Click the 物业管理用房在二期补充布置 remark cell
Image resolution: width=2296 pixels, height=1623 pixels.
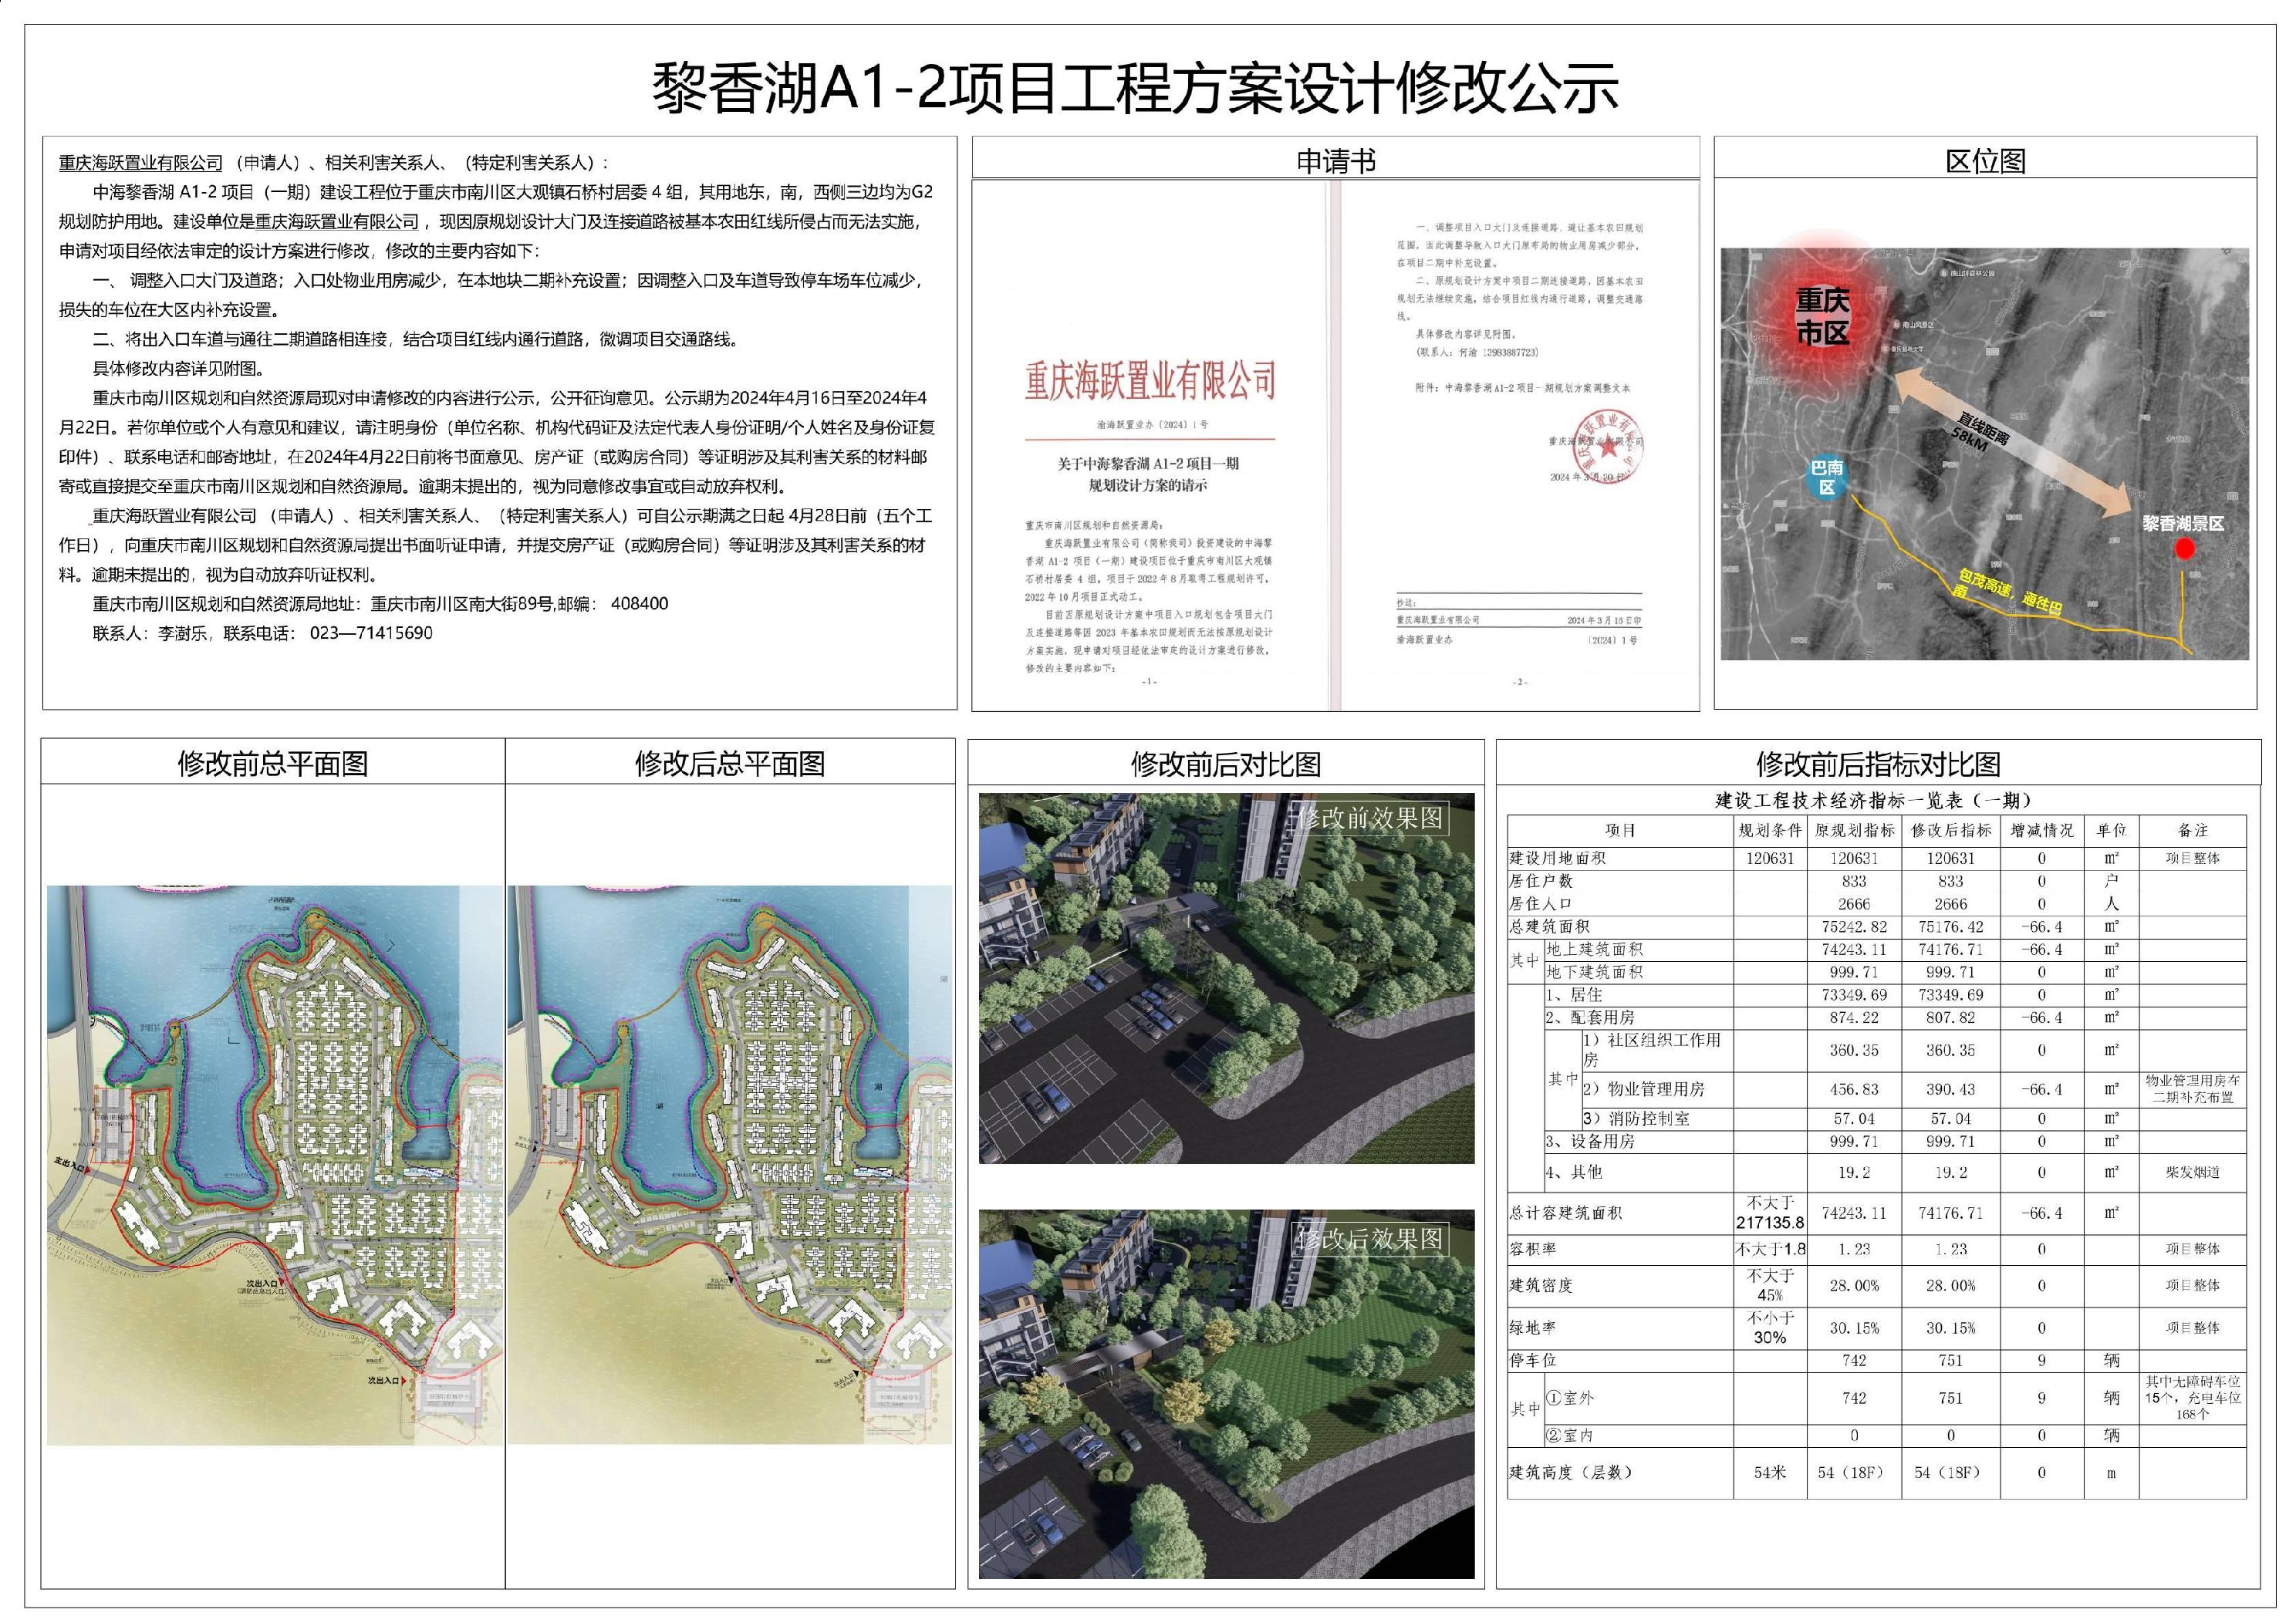2193,1089
